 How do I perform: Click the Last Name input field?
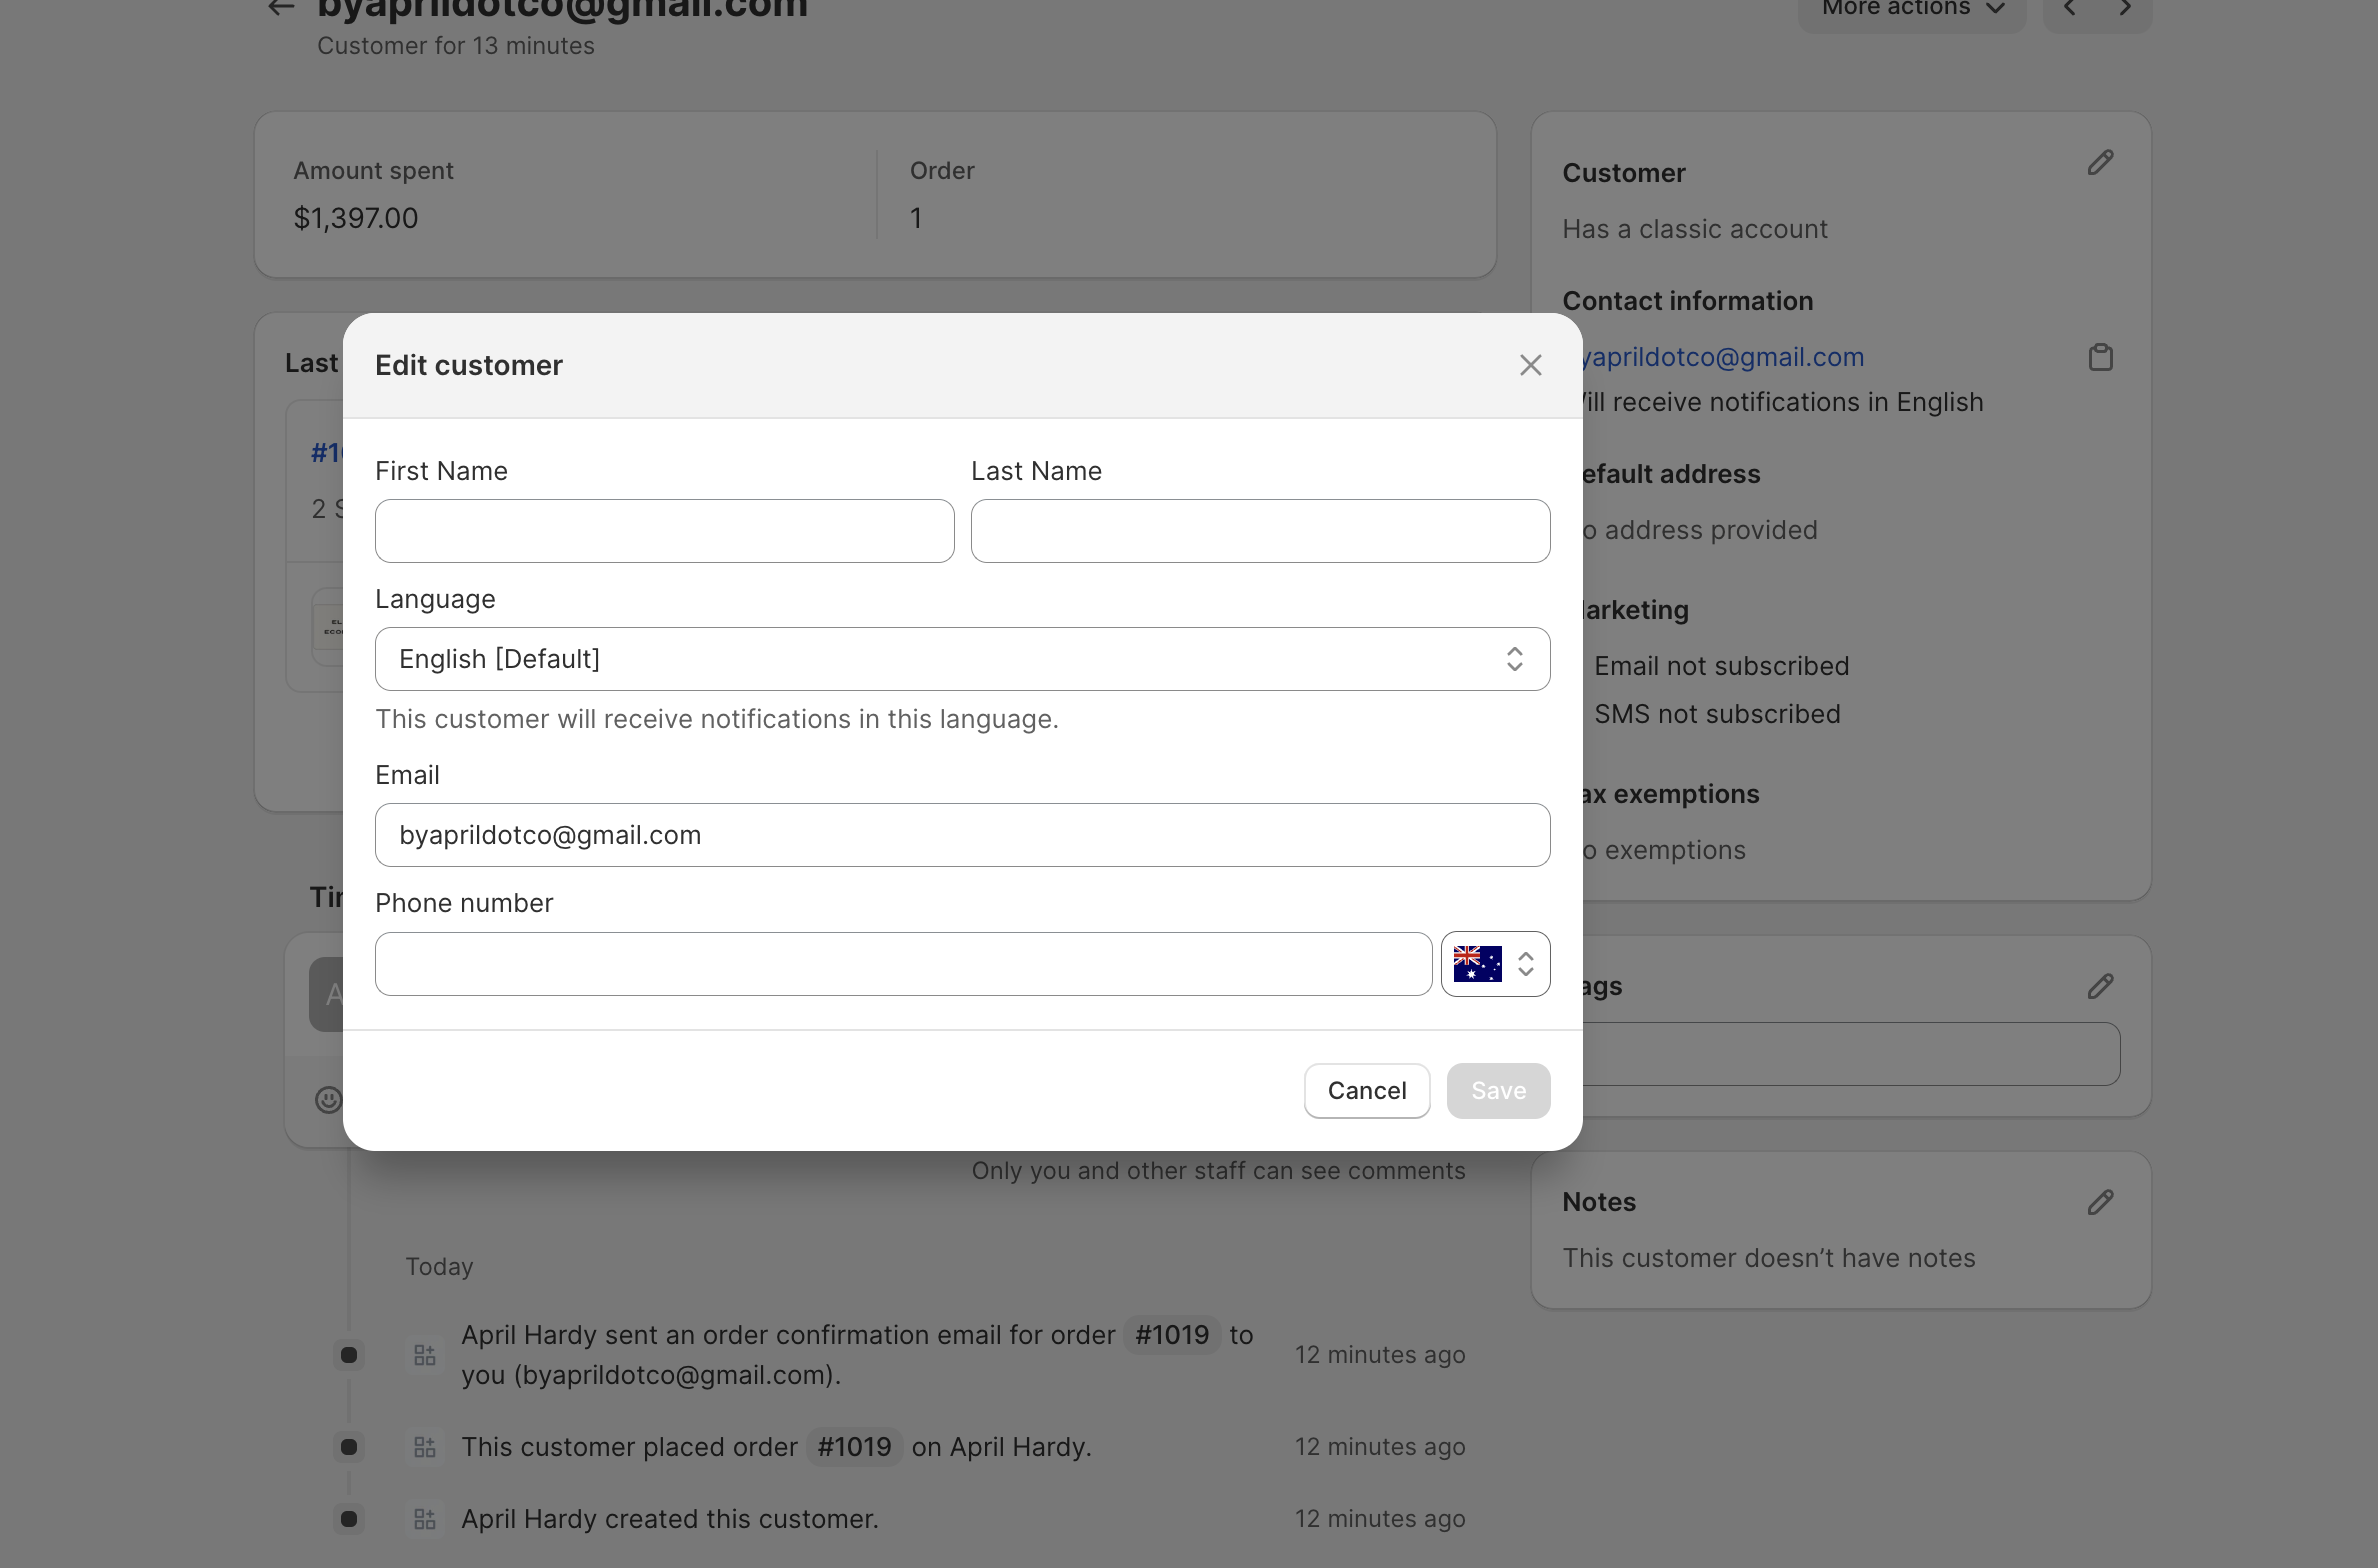1260,531
